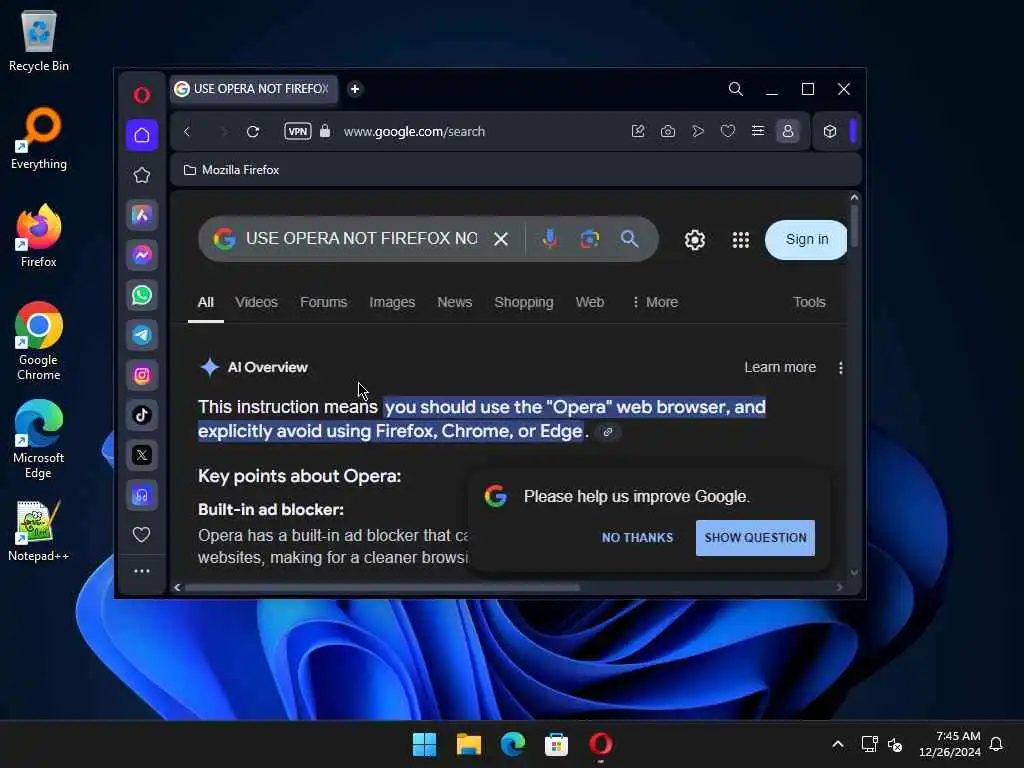Expand the More search filters

[x=655, y=302]
